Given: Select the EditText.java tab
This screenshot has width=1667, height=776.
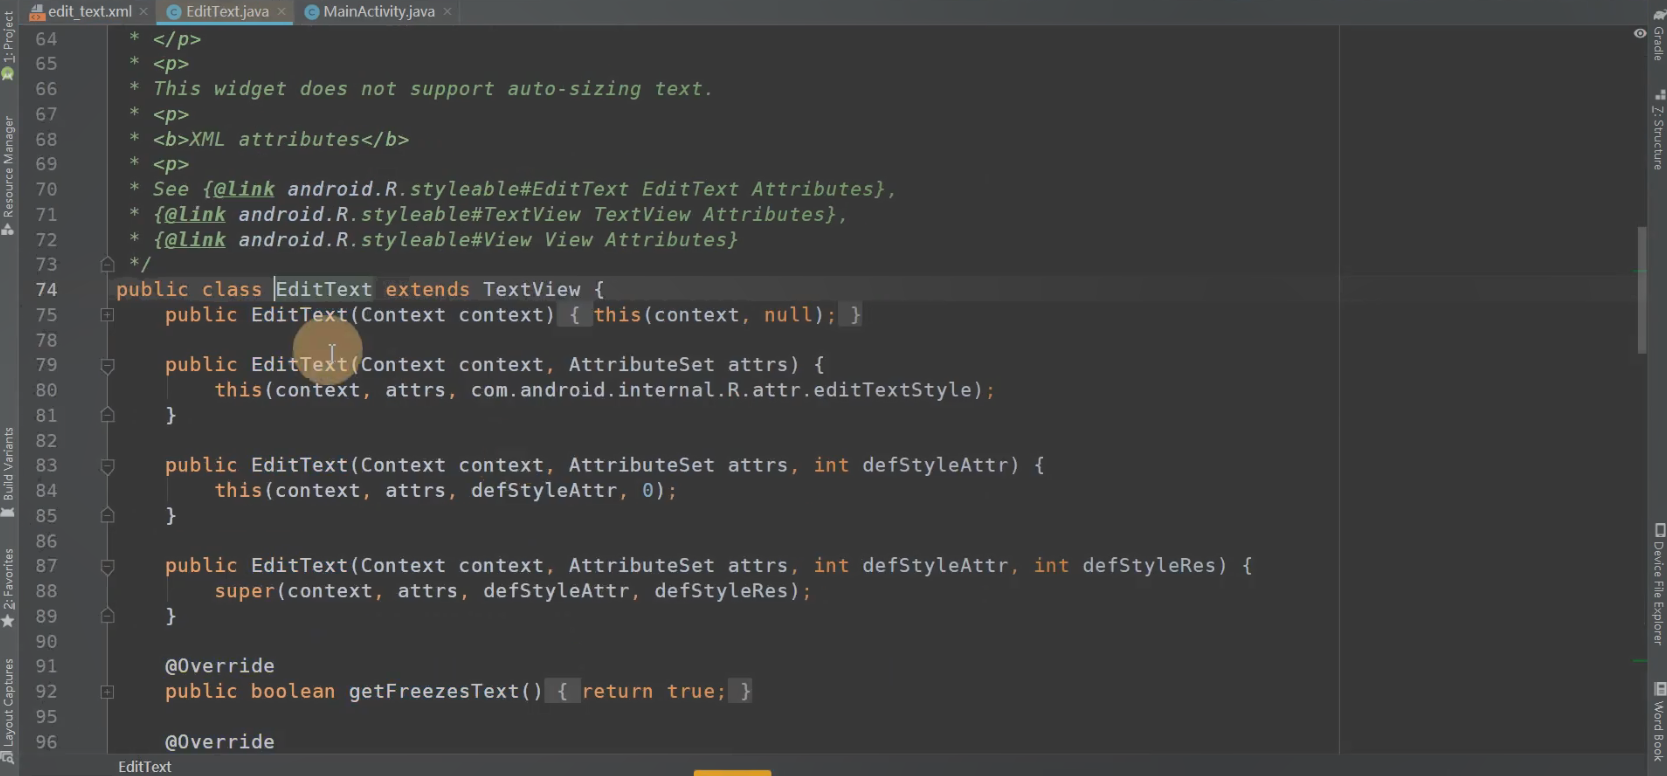Looking at the screenshot, I should click(227, 11).
